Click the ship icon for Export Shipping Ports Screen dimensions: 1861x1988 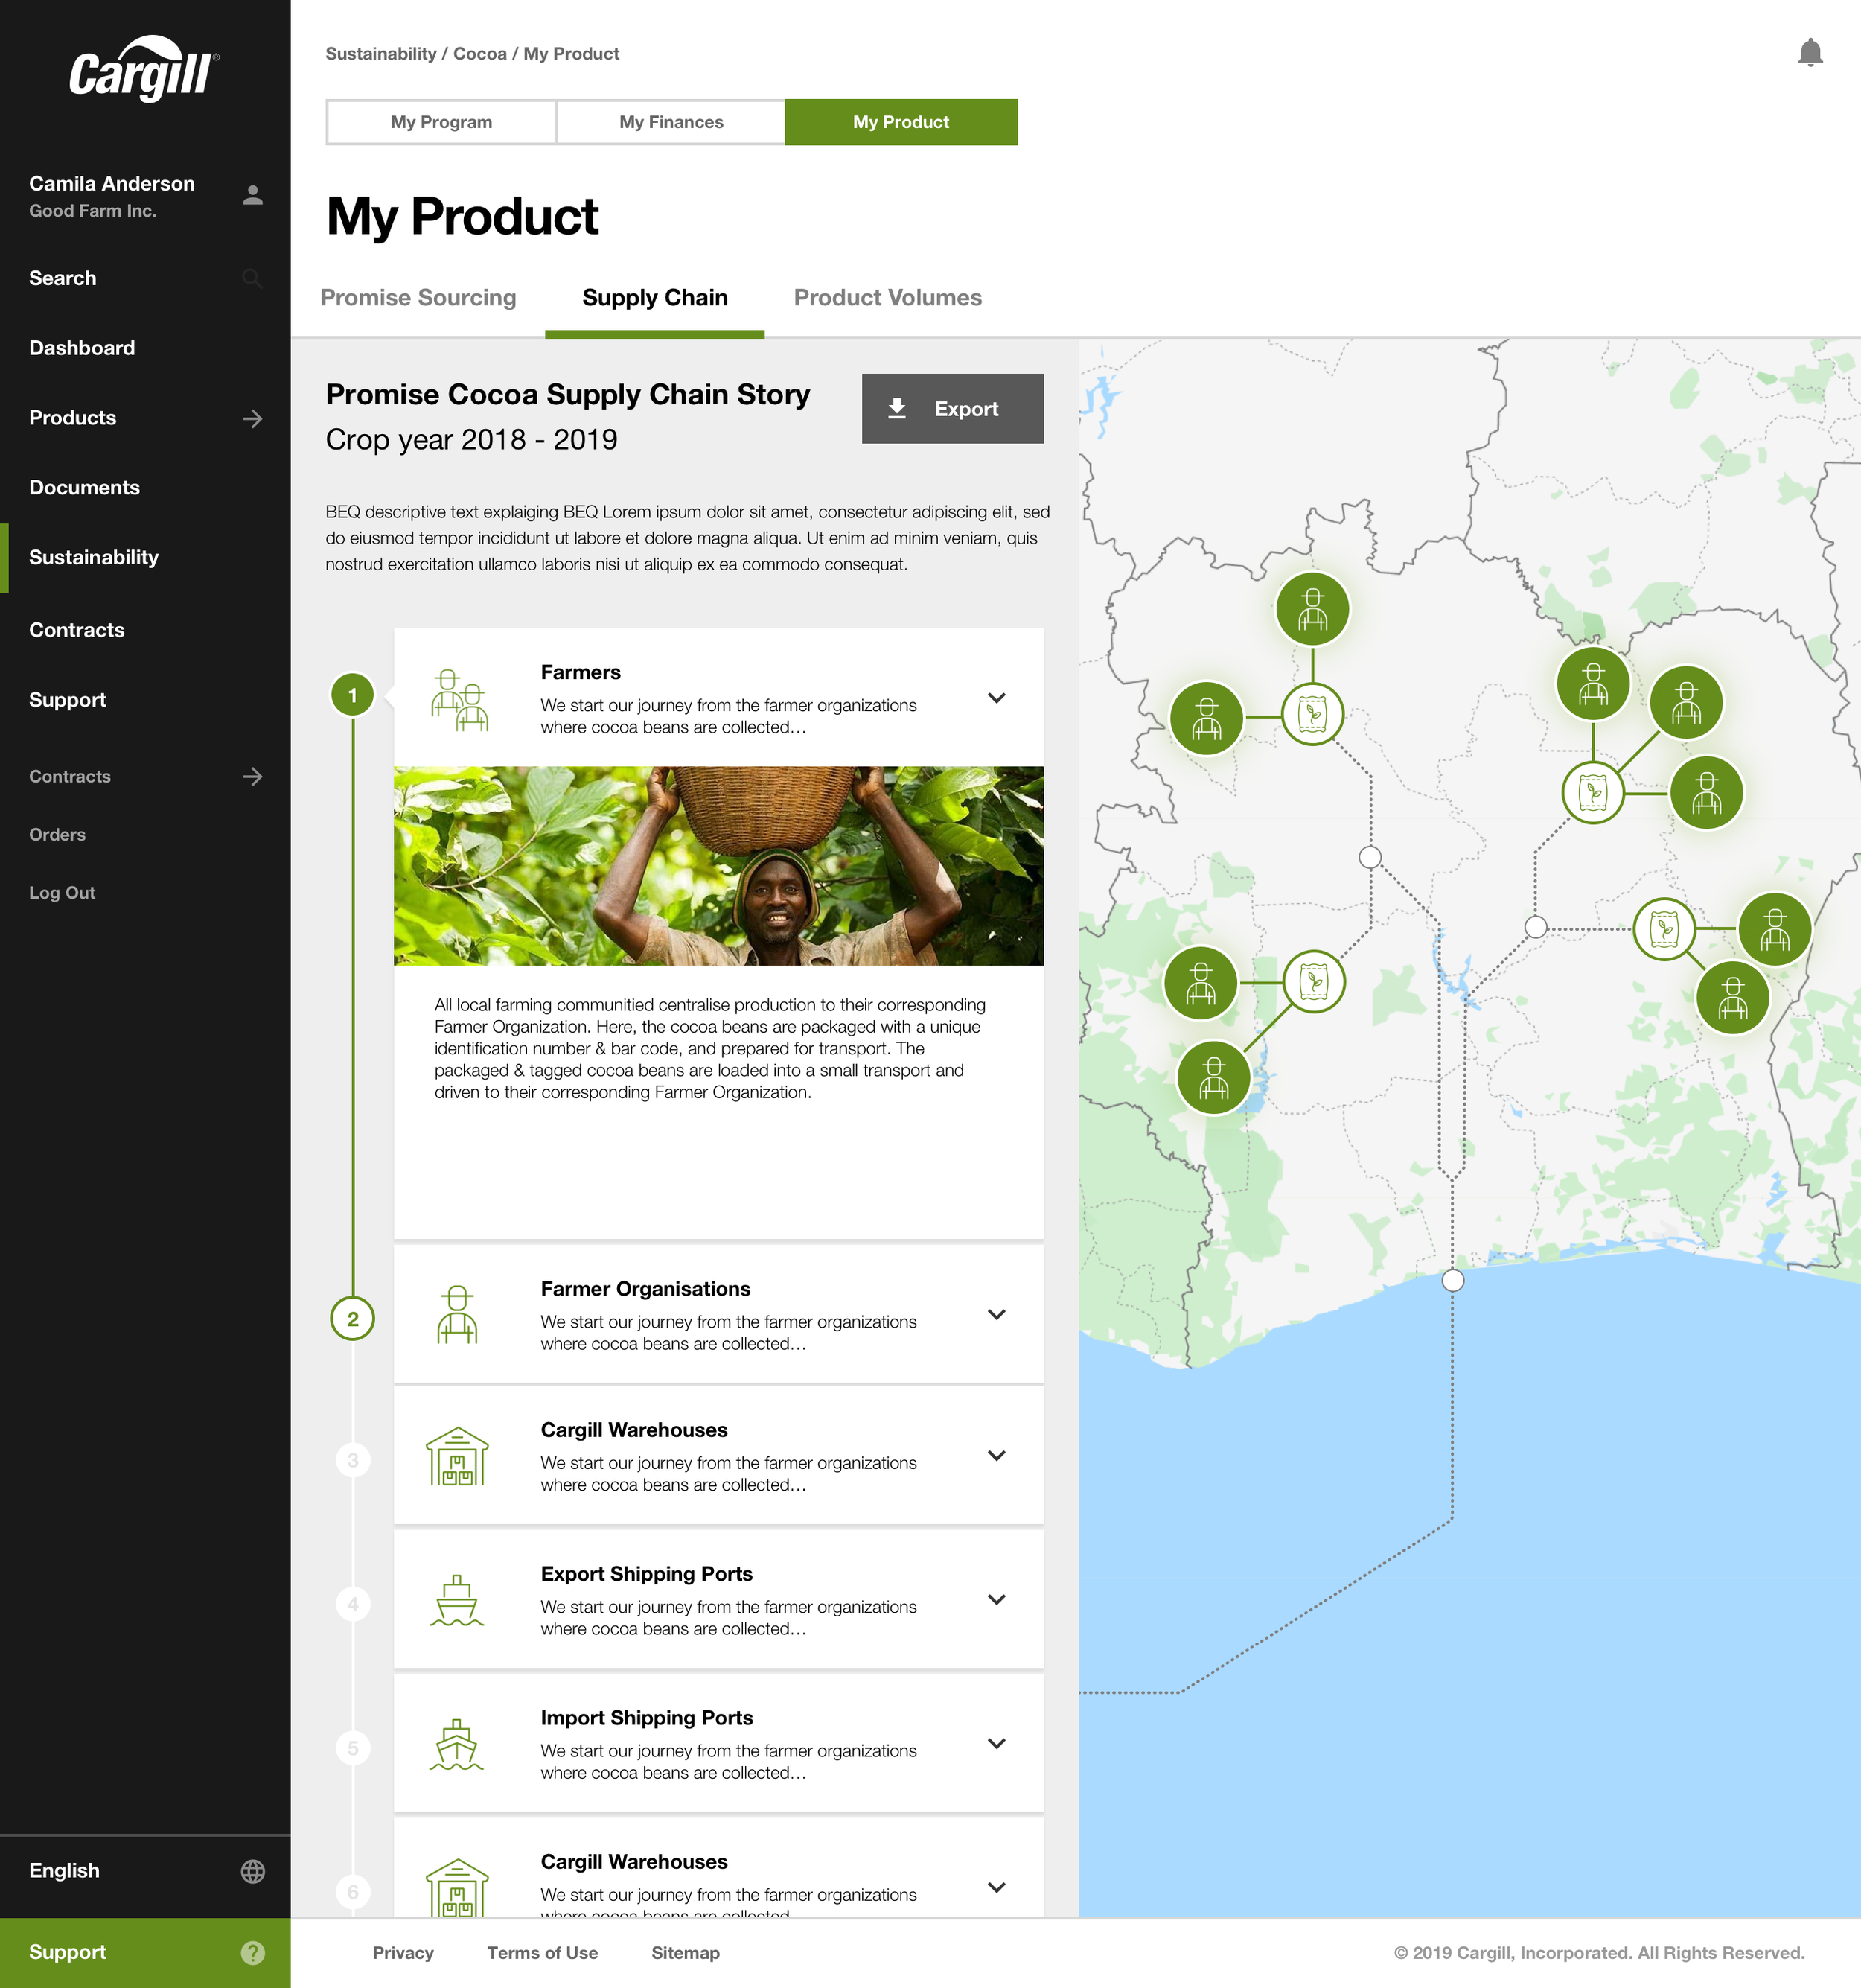pyautogui.click(x=457, y=1600)
